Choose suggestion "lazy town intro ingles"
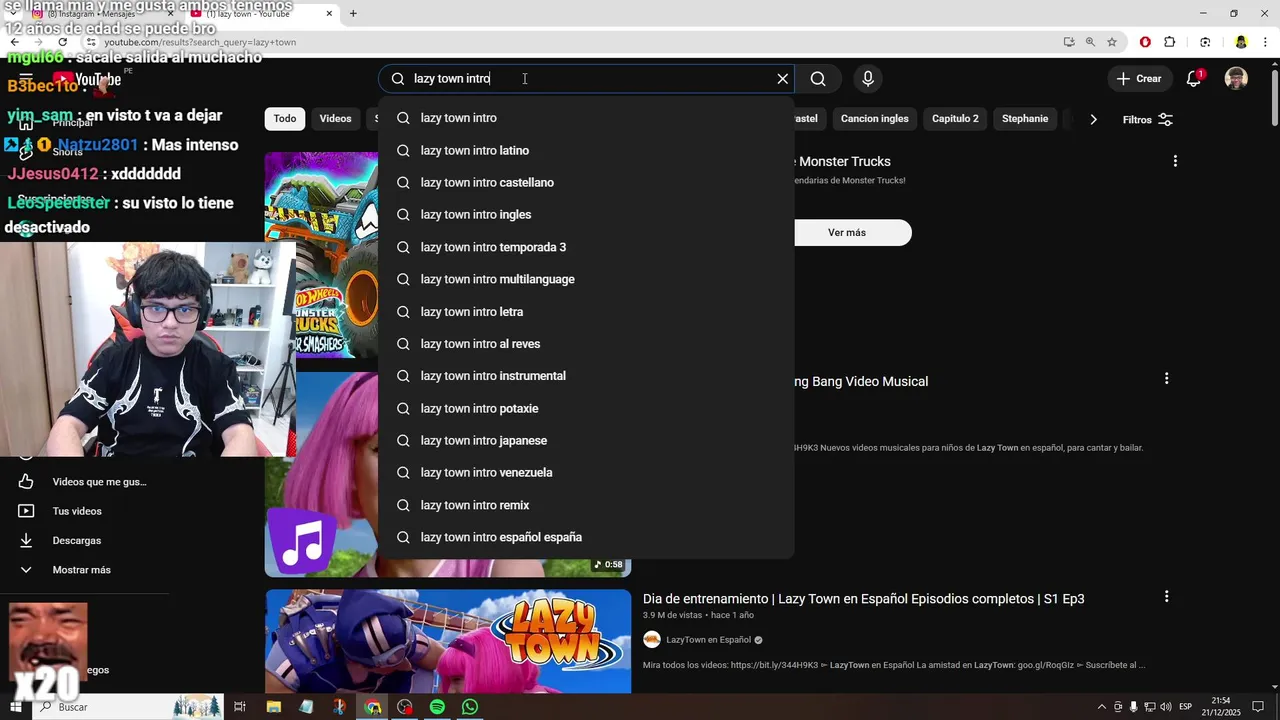The height and width of the screenshot is (720, 1280). tap(586, 214)
